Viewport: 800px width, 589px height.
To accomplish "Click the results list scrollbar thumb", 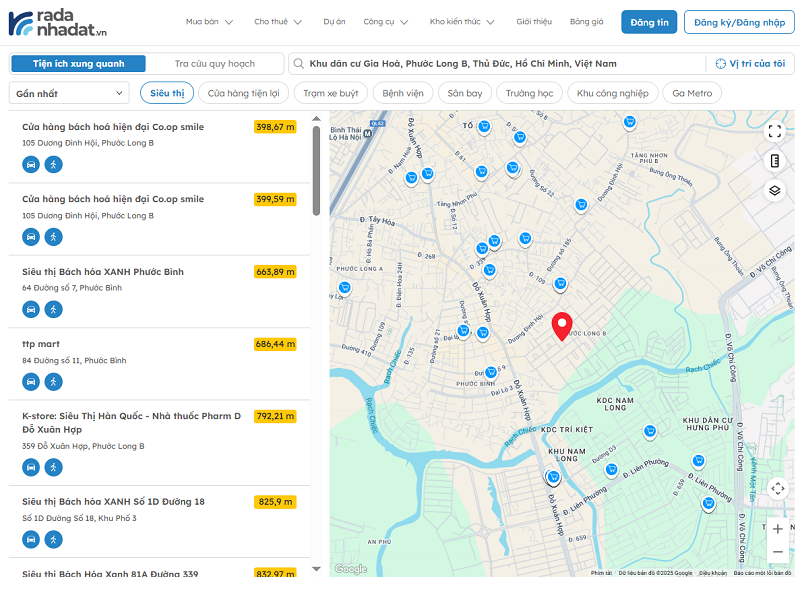I will tap(316, 171).
